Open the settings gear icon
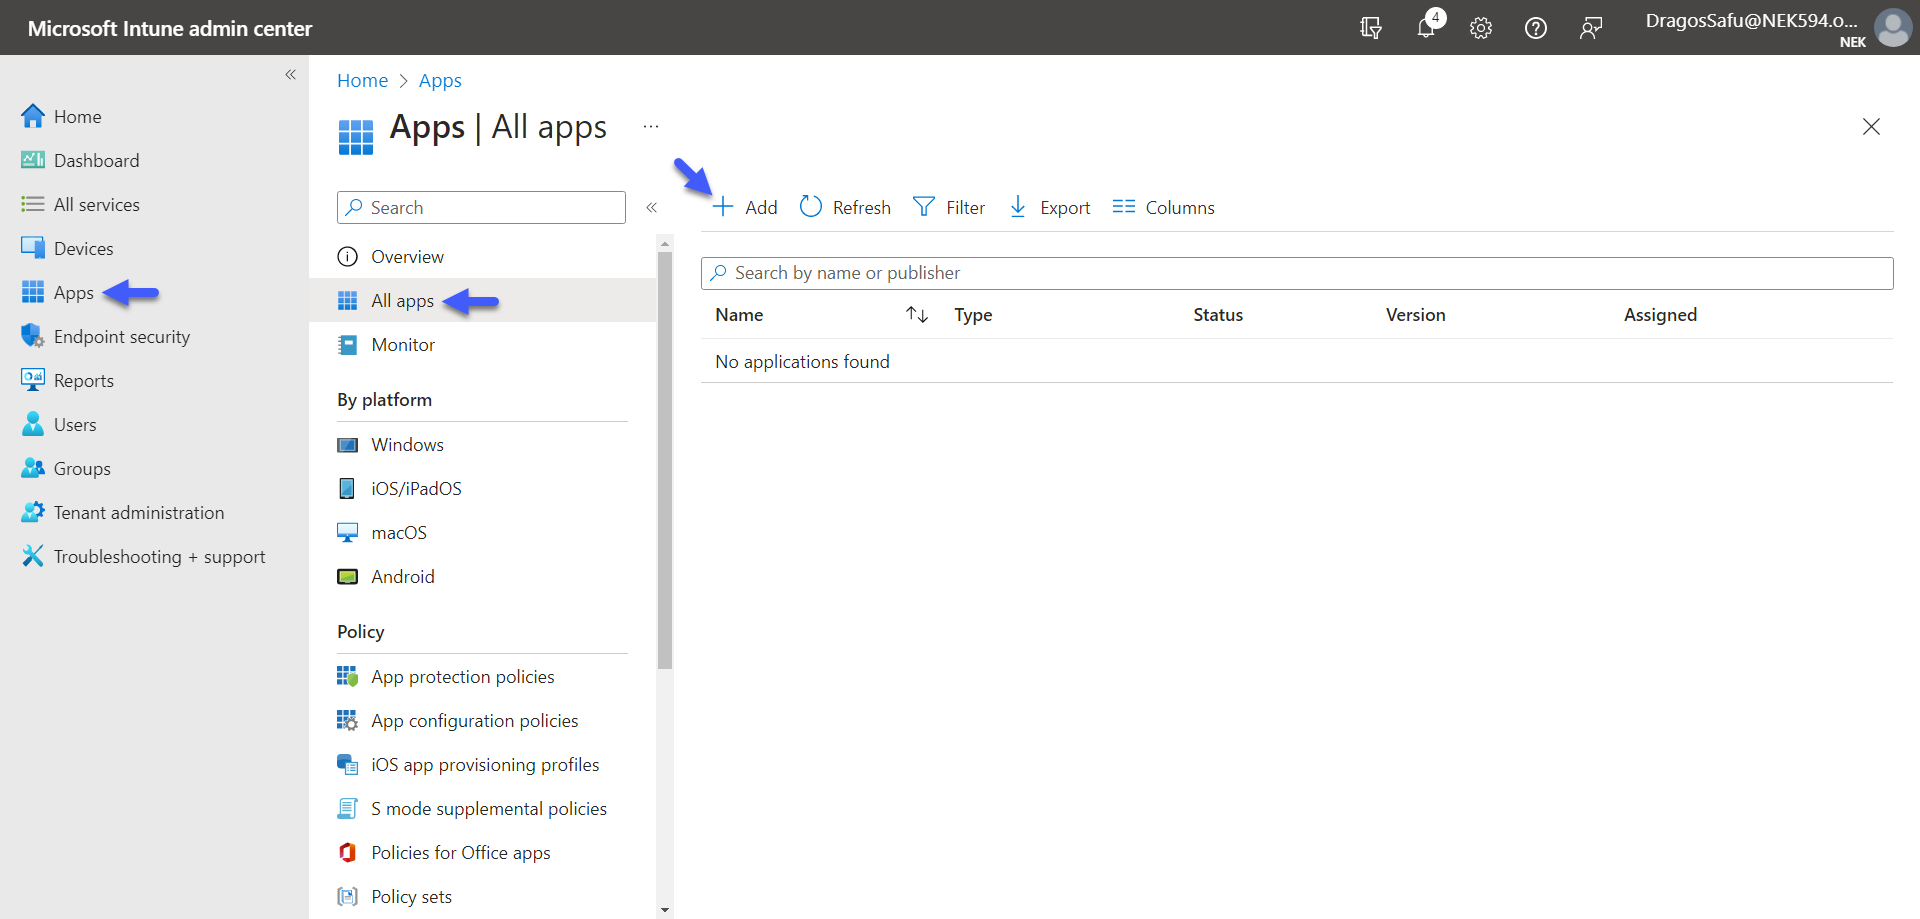 pos(1481,28)
